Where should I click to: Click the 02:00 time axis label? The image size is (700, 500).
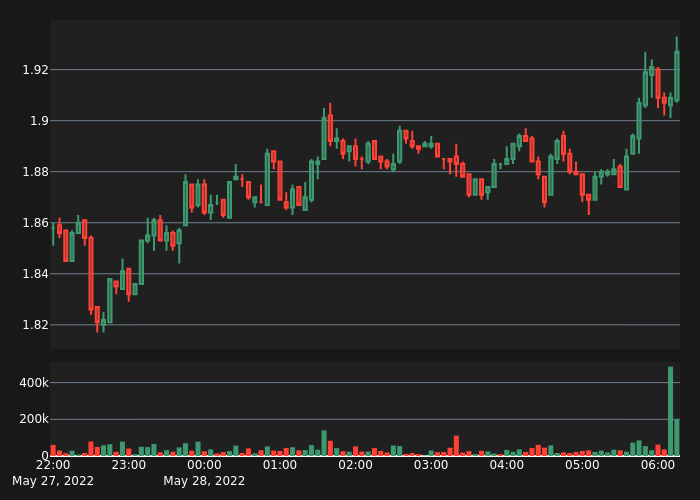[x=355, y=465]
